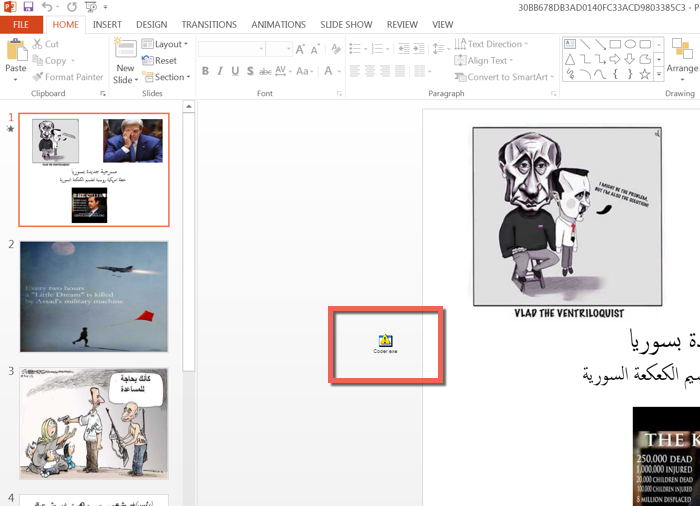
Task: Open the Layout dropdown
Action: click(165, 44)
